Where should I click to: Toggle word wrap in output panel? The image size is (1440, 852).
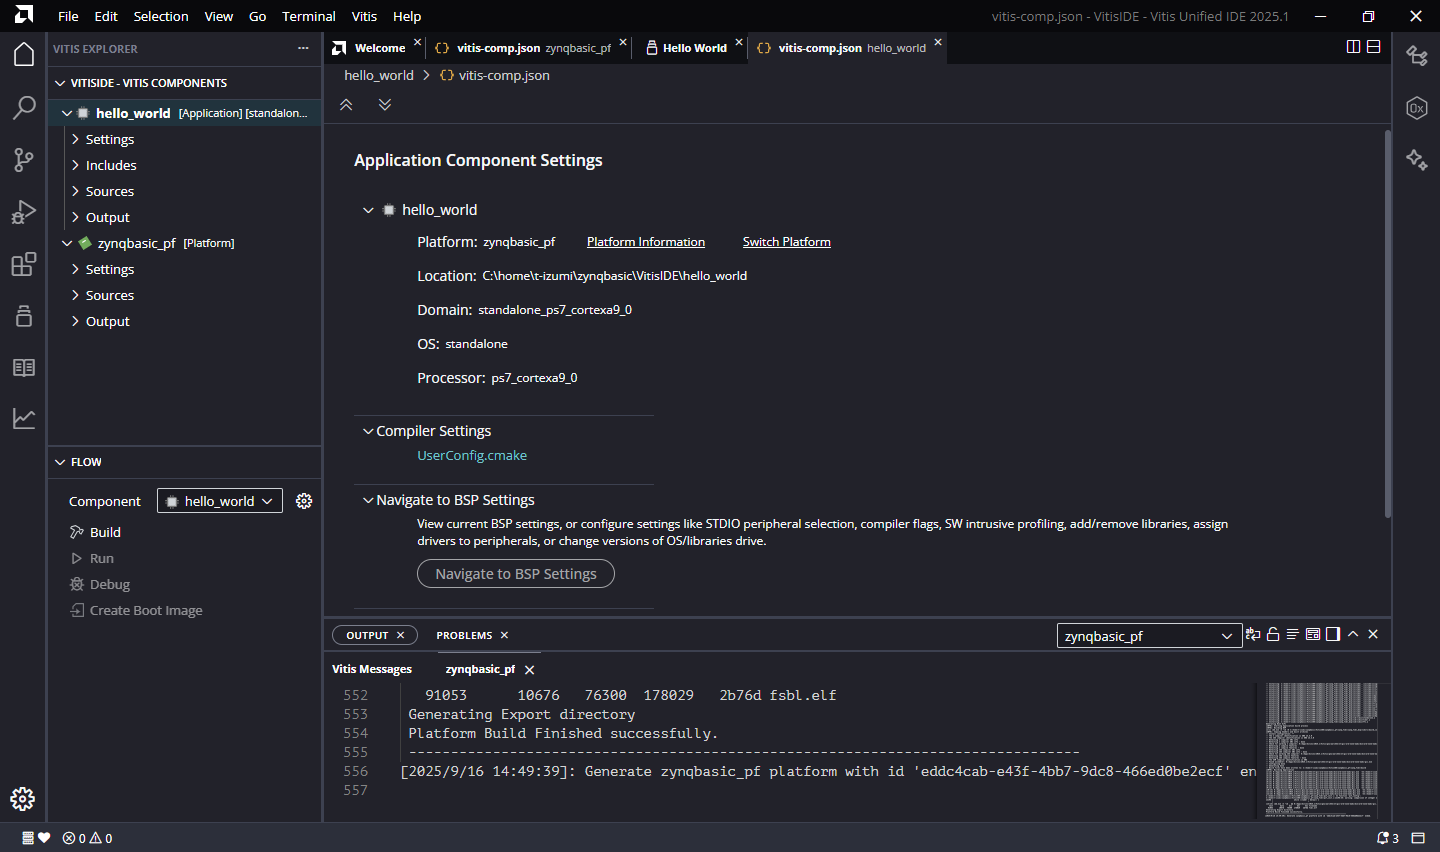coord(1253,635)
